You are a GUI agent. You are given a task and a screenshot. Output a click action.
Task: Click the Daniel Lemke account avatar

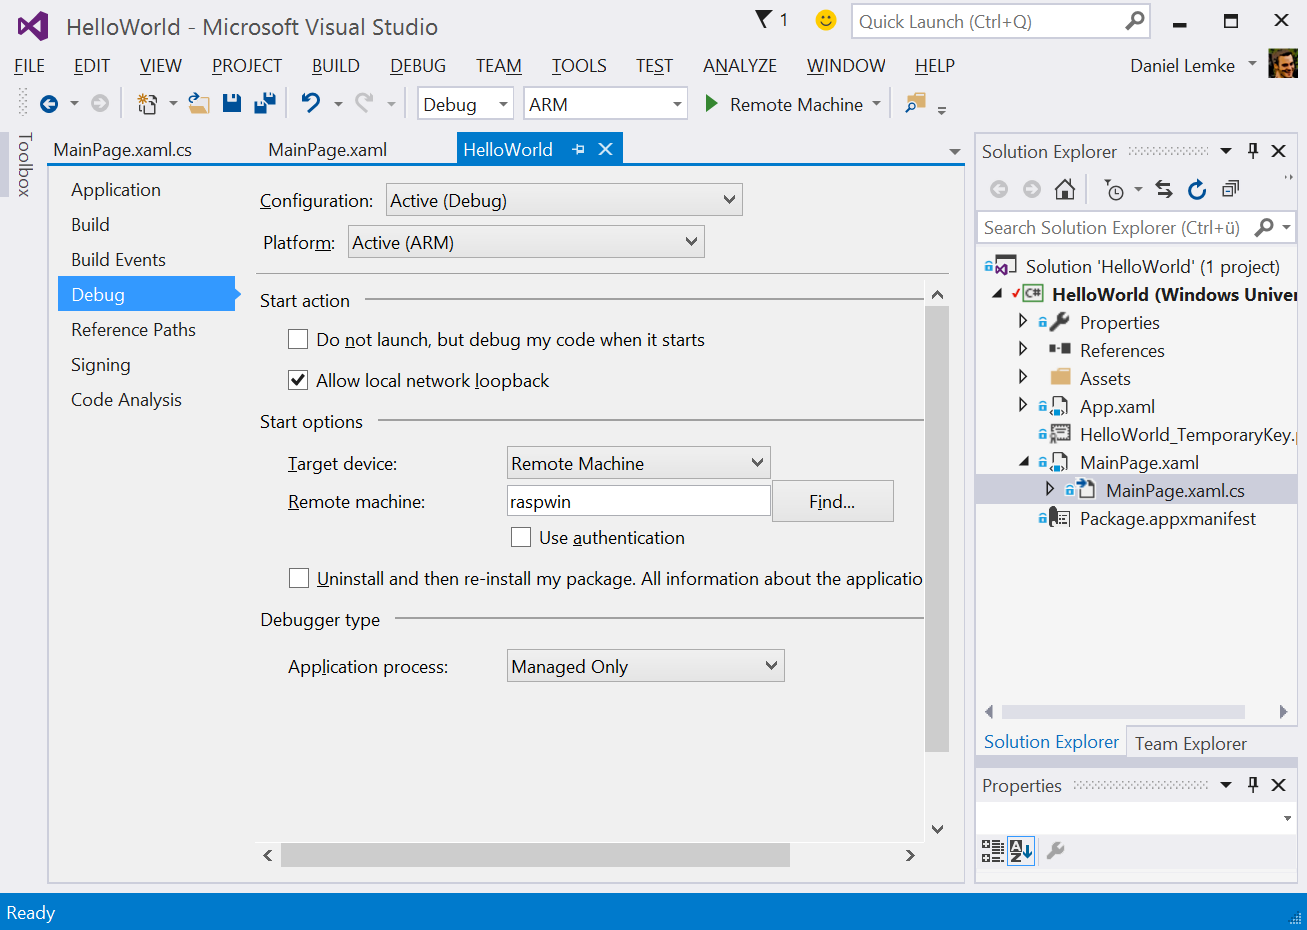pyautogui.click(x=1283, y=64)
